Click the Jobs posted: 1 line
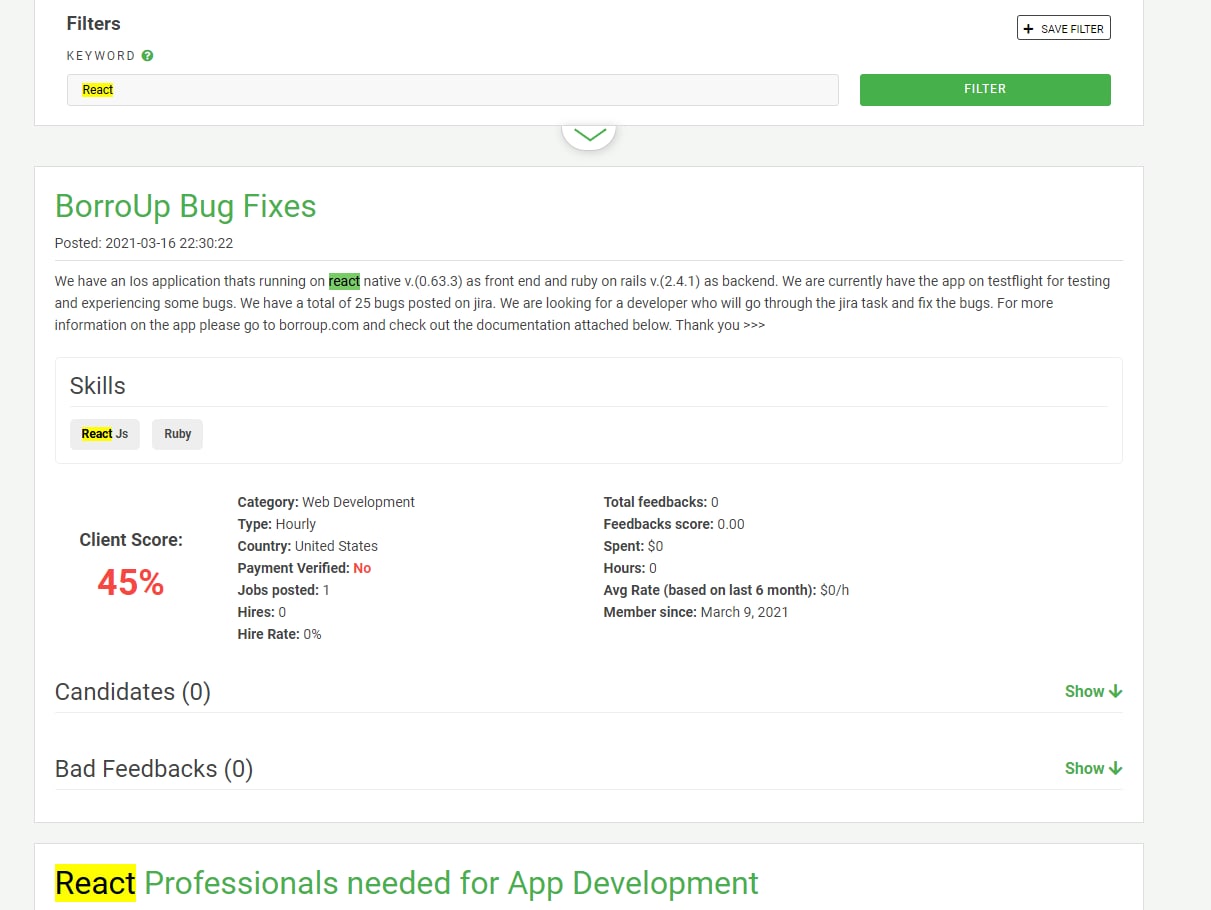 click(284, 590)
